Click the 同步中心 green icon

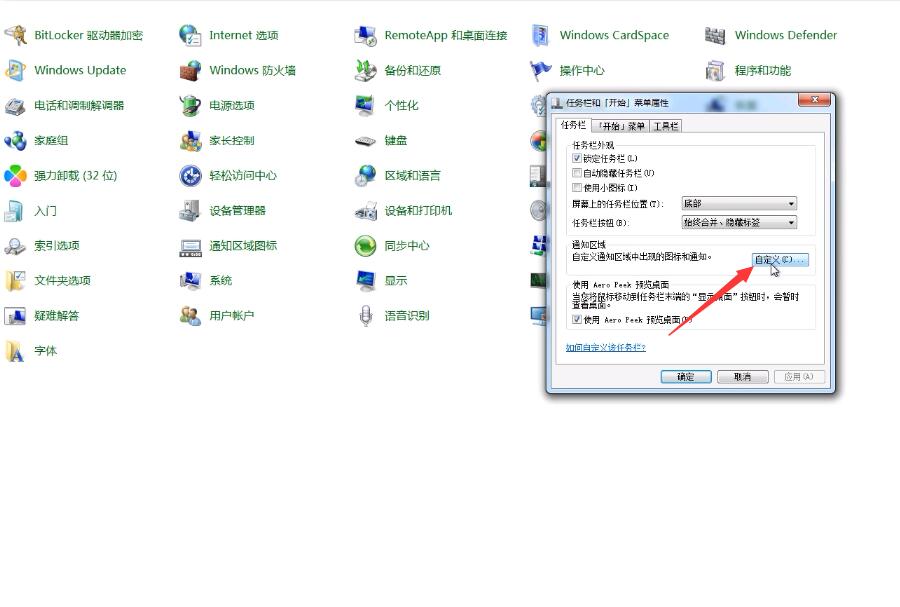(x=366, y=246)
